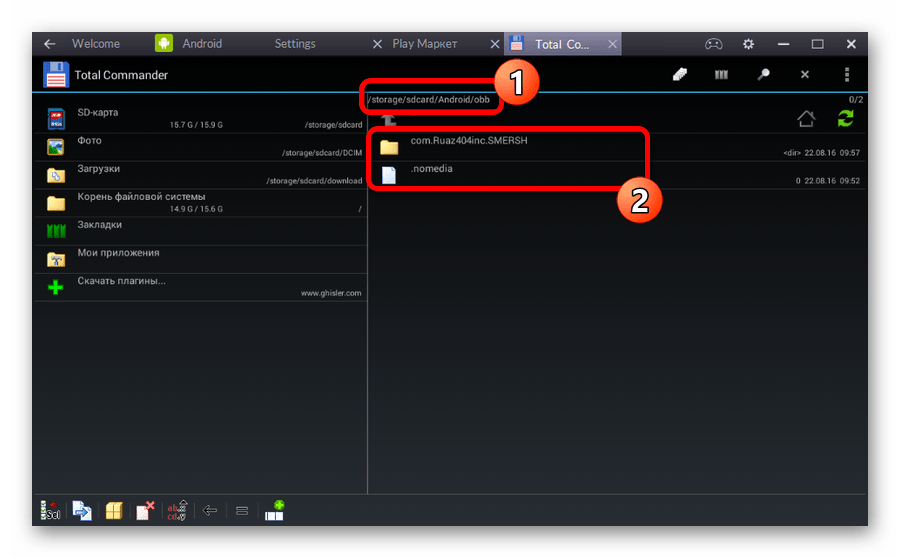Click the delete file icon with red X

(x=145, y=510)
